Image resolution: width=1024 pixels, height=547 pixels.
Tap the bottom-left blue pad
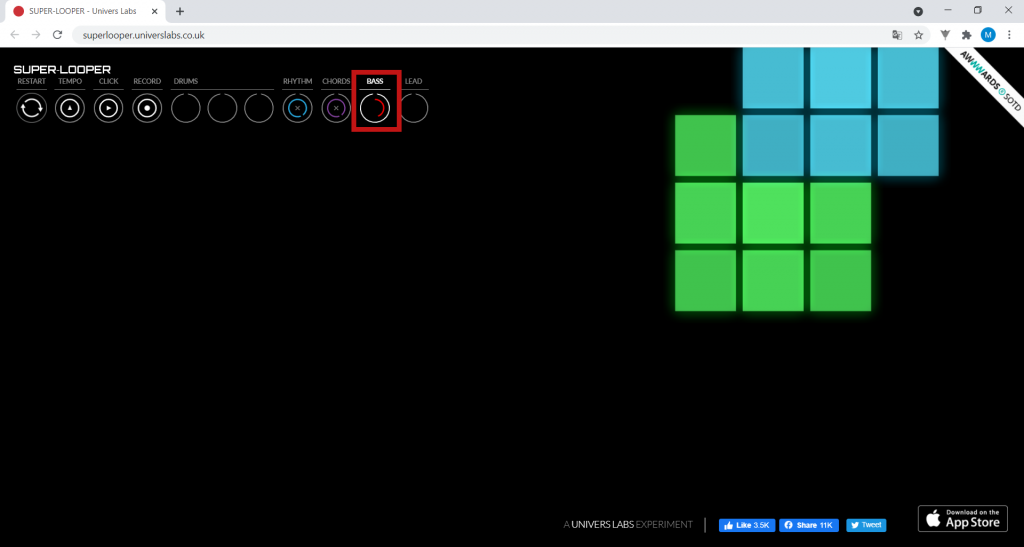(x=773, y=146)
